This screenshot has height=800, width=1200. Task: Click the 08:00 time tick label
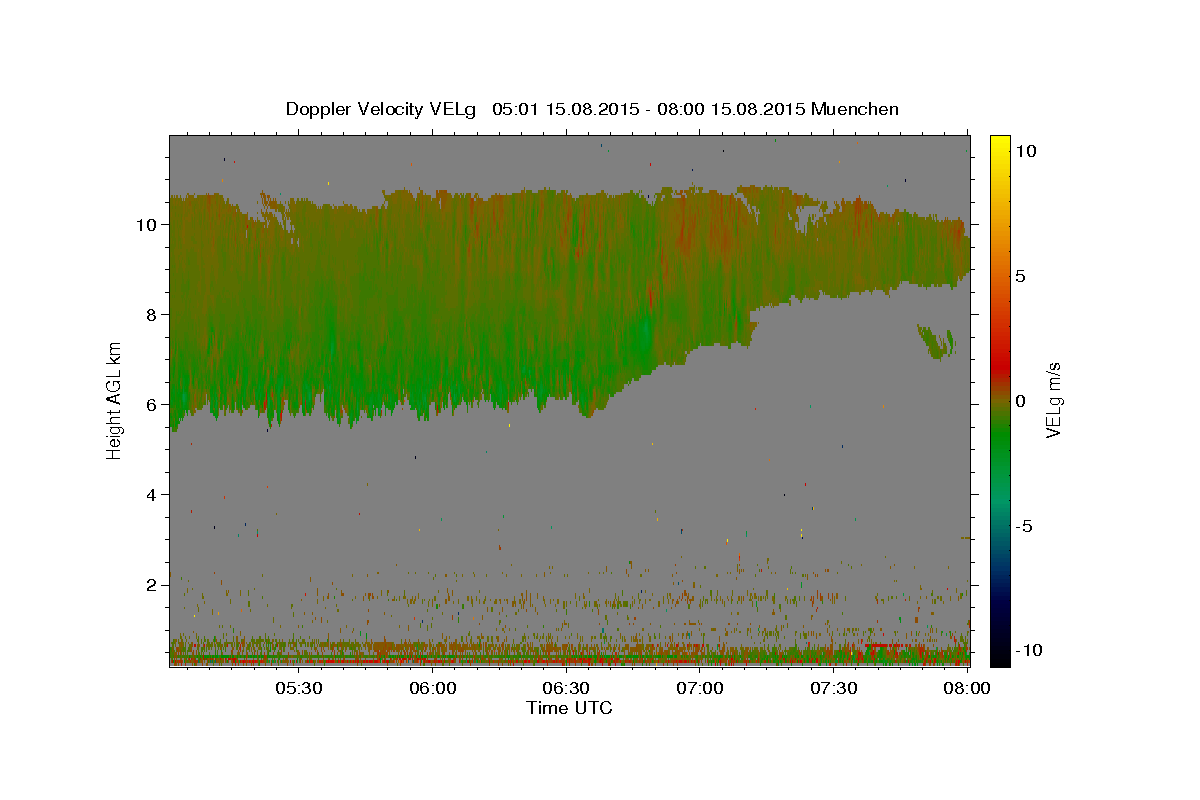pos(966,688)
